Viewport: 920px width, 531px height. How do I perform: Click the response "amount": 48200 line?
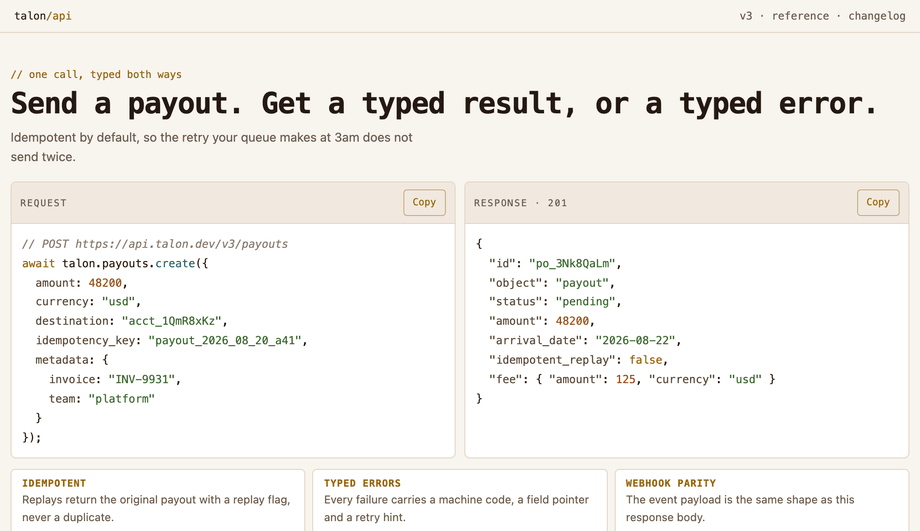pyautogui.click(x=542, y=321)
